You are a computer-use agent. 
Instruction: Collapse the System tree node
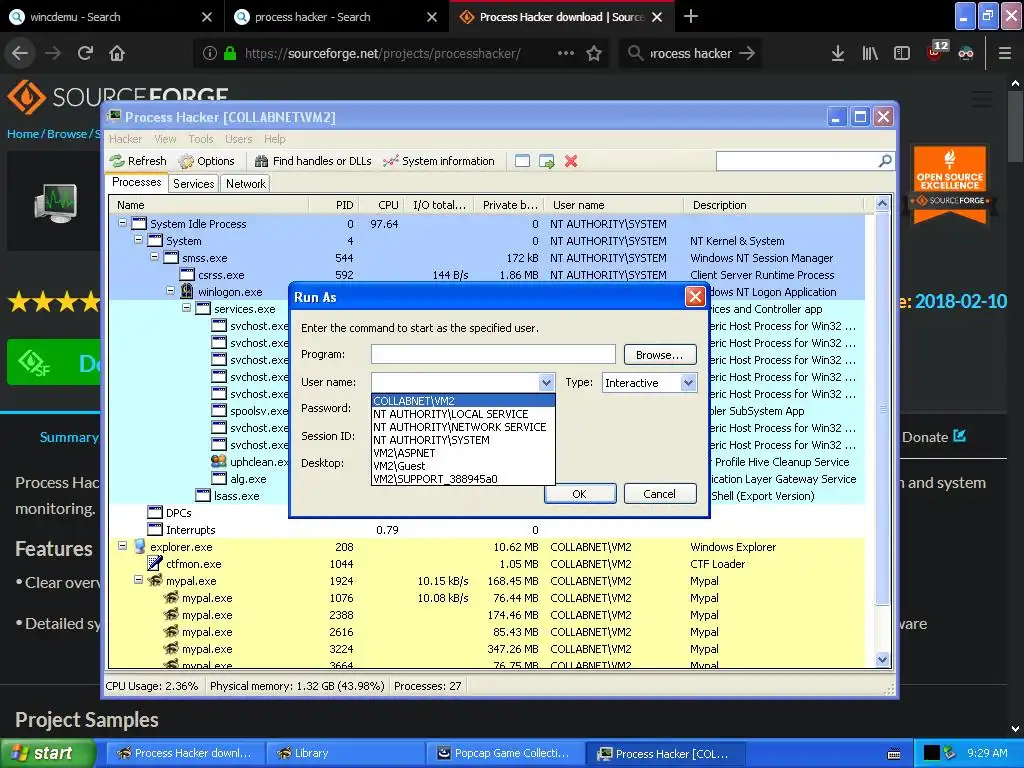click(x=138, y=240)
